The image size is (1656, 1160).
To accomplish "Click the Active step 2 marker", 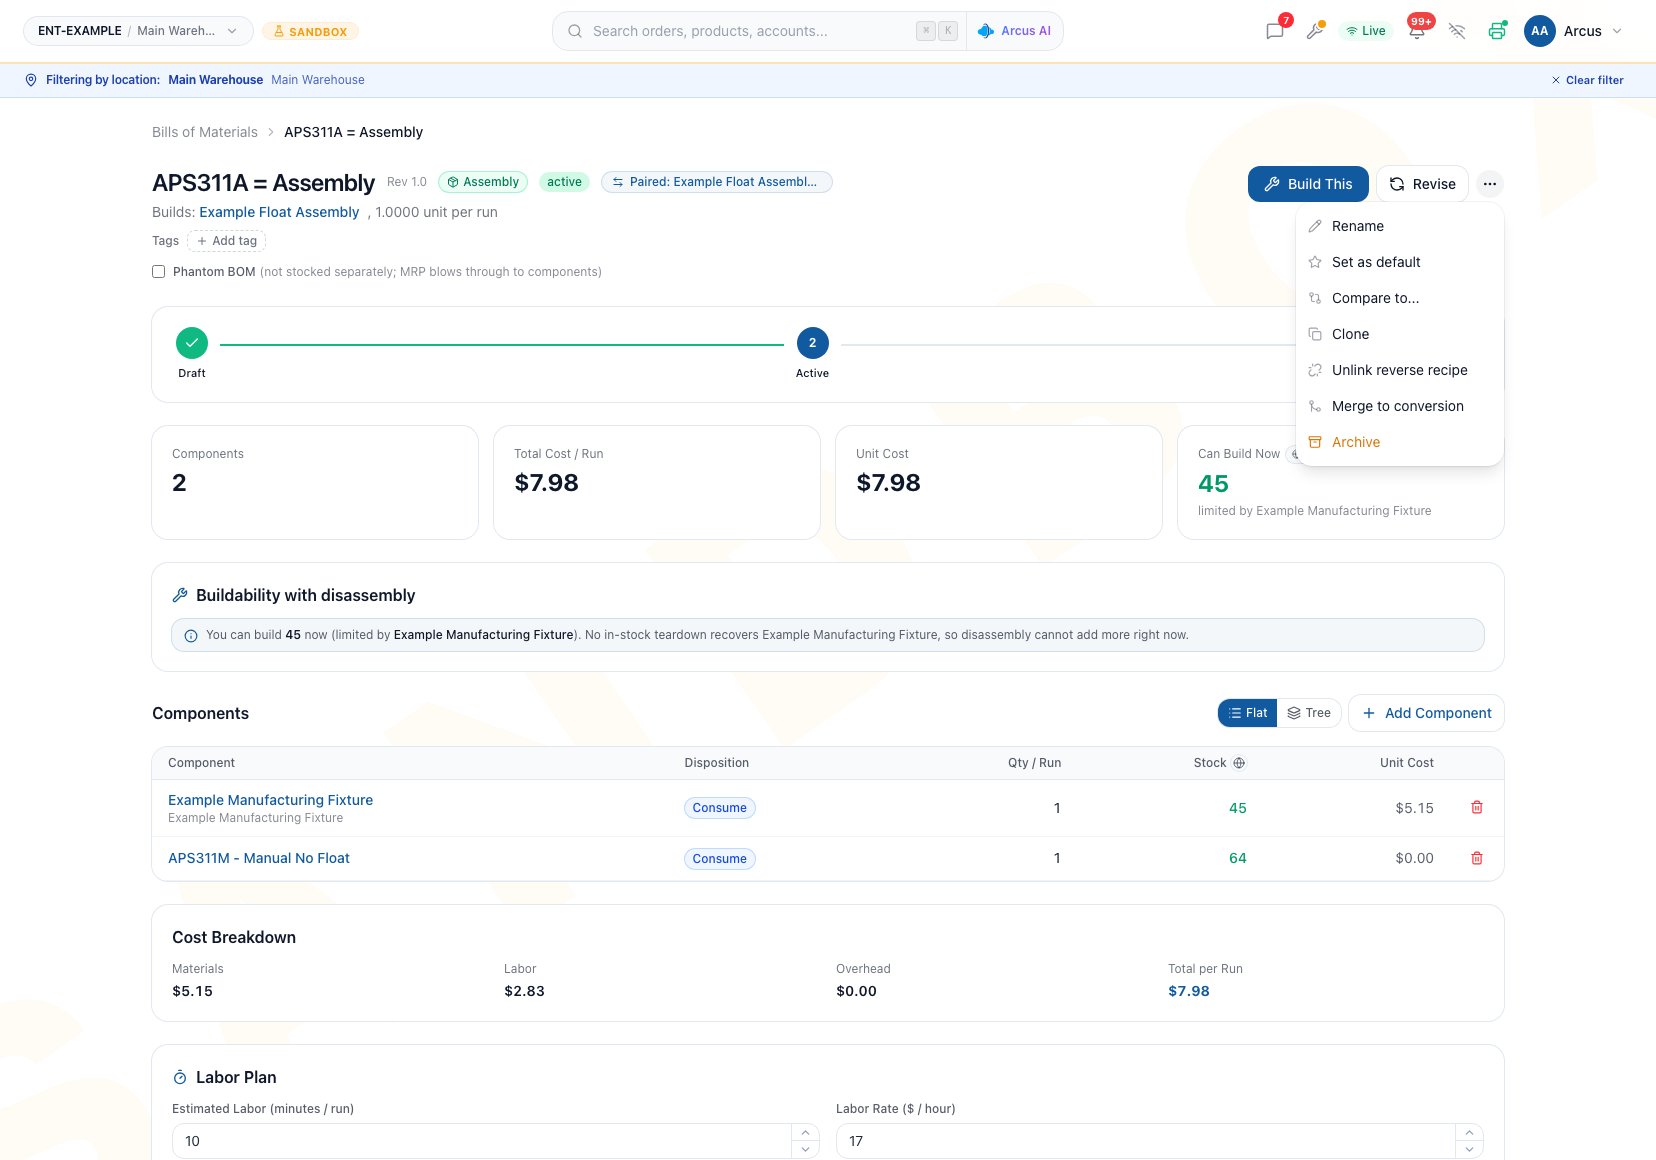I will 812,343.
